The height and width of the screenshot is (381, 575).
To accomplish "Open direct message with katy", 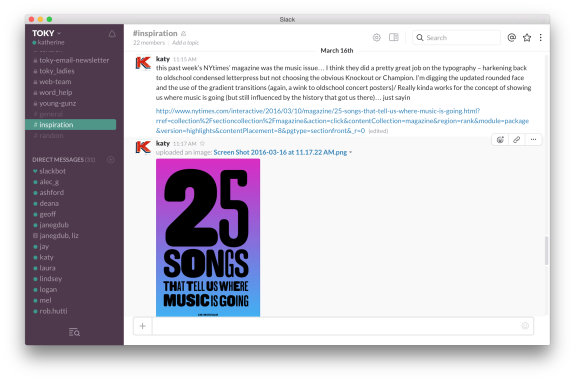I will click(x=47, y=257).
